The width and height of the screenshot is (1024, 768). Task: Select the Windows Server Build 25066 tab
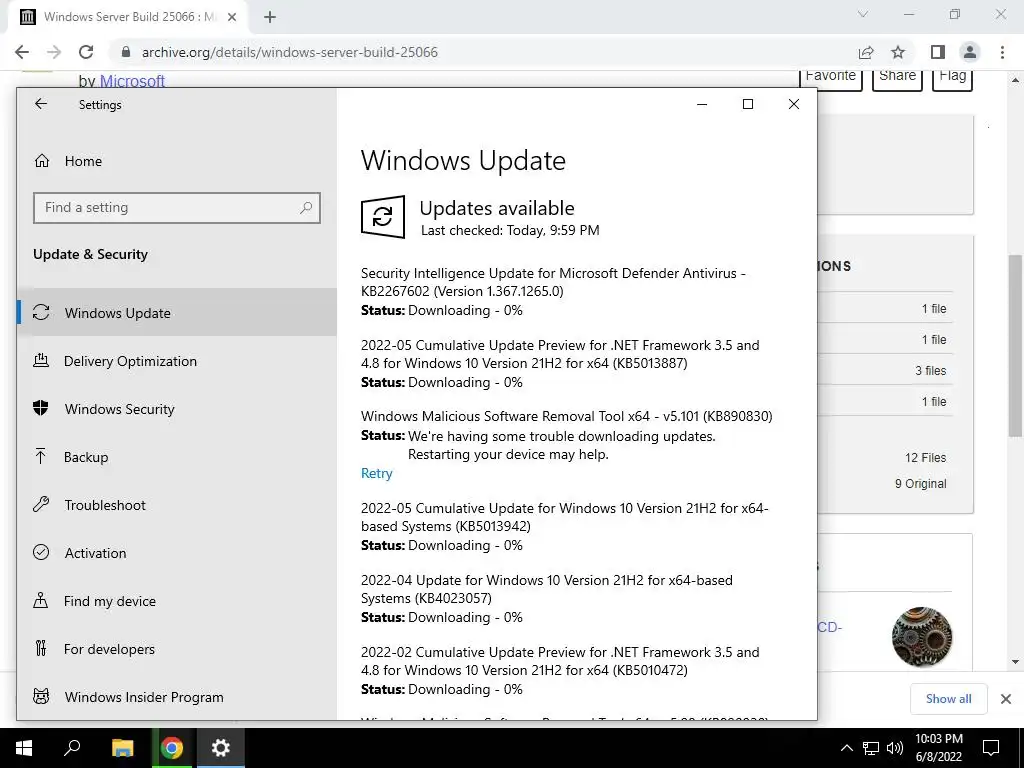[127, 17]
